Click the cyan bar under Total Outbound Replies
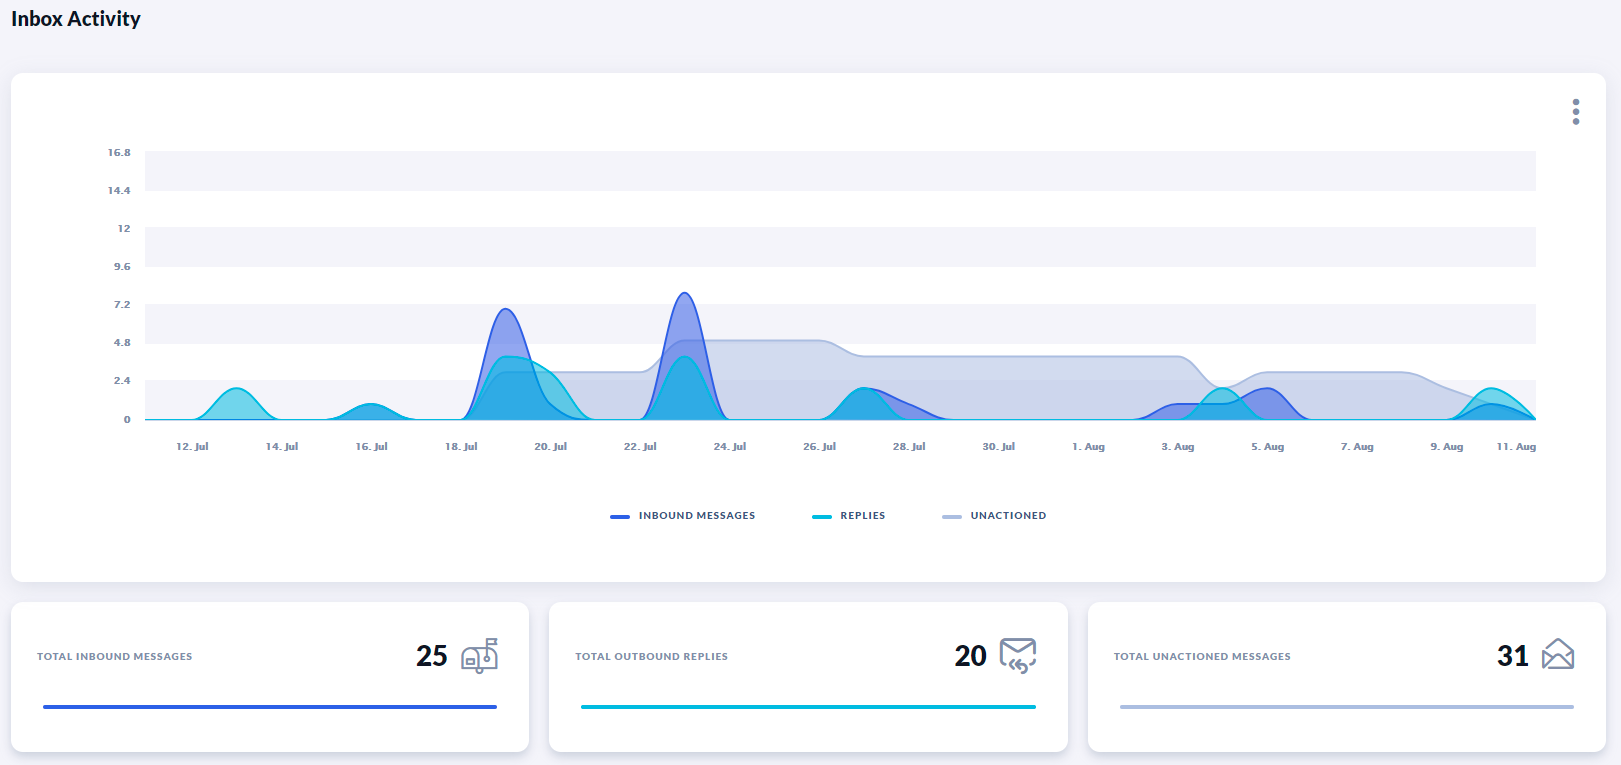 pyautogui.click(x=808, y=707)
